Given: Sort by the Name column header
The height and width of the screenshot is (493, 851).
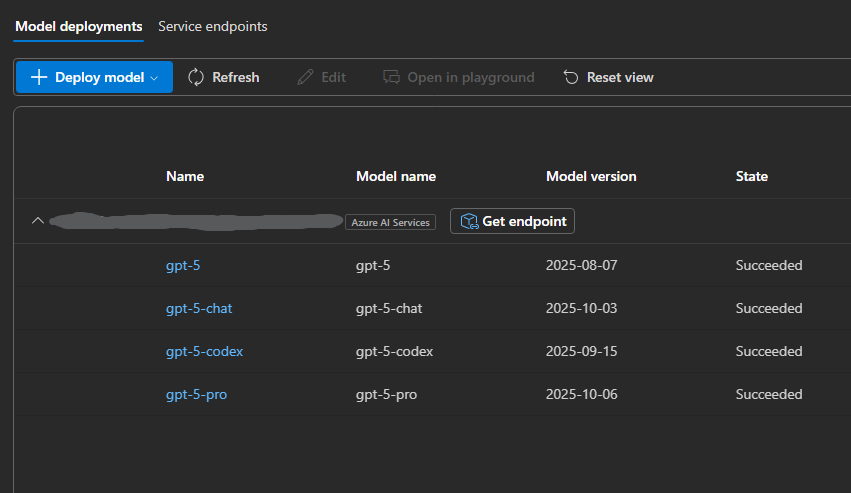Looking at the screenshot, I should [185, 176].
